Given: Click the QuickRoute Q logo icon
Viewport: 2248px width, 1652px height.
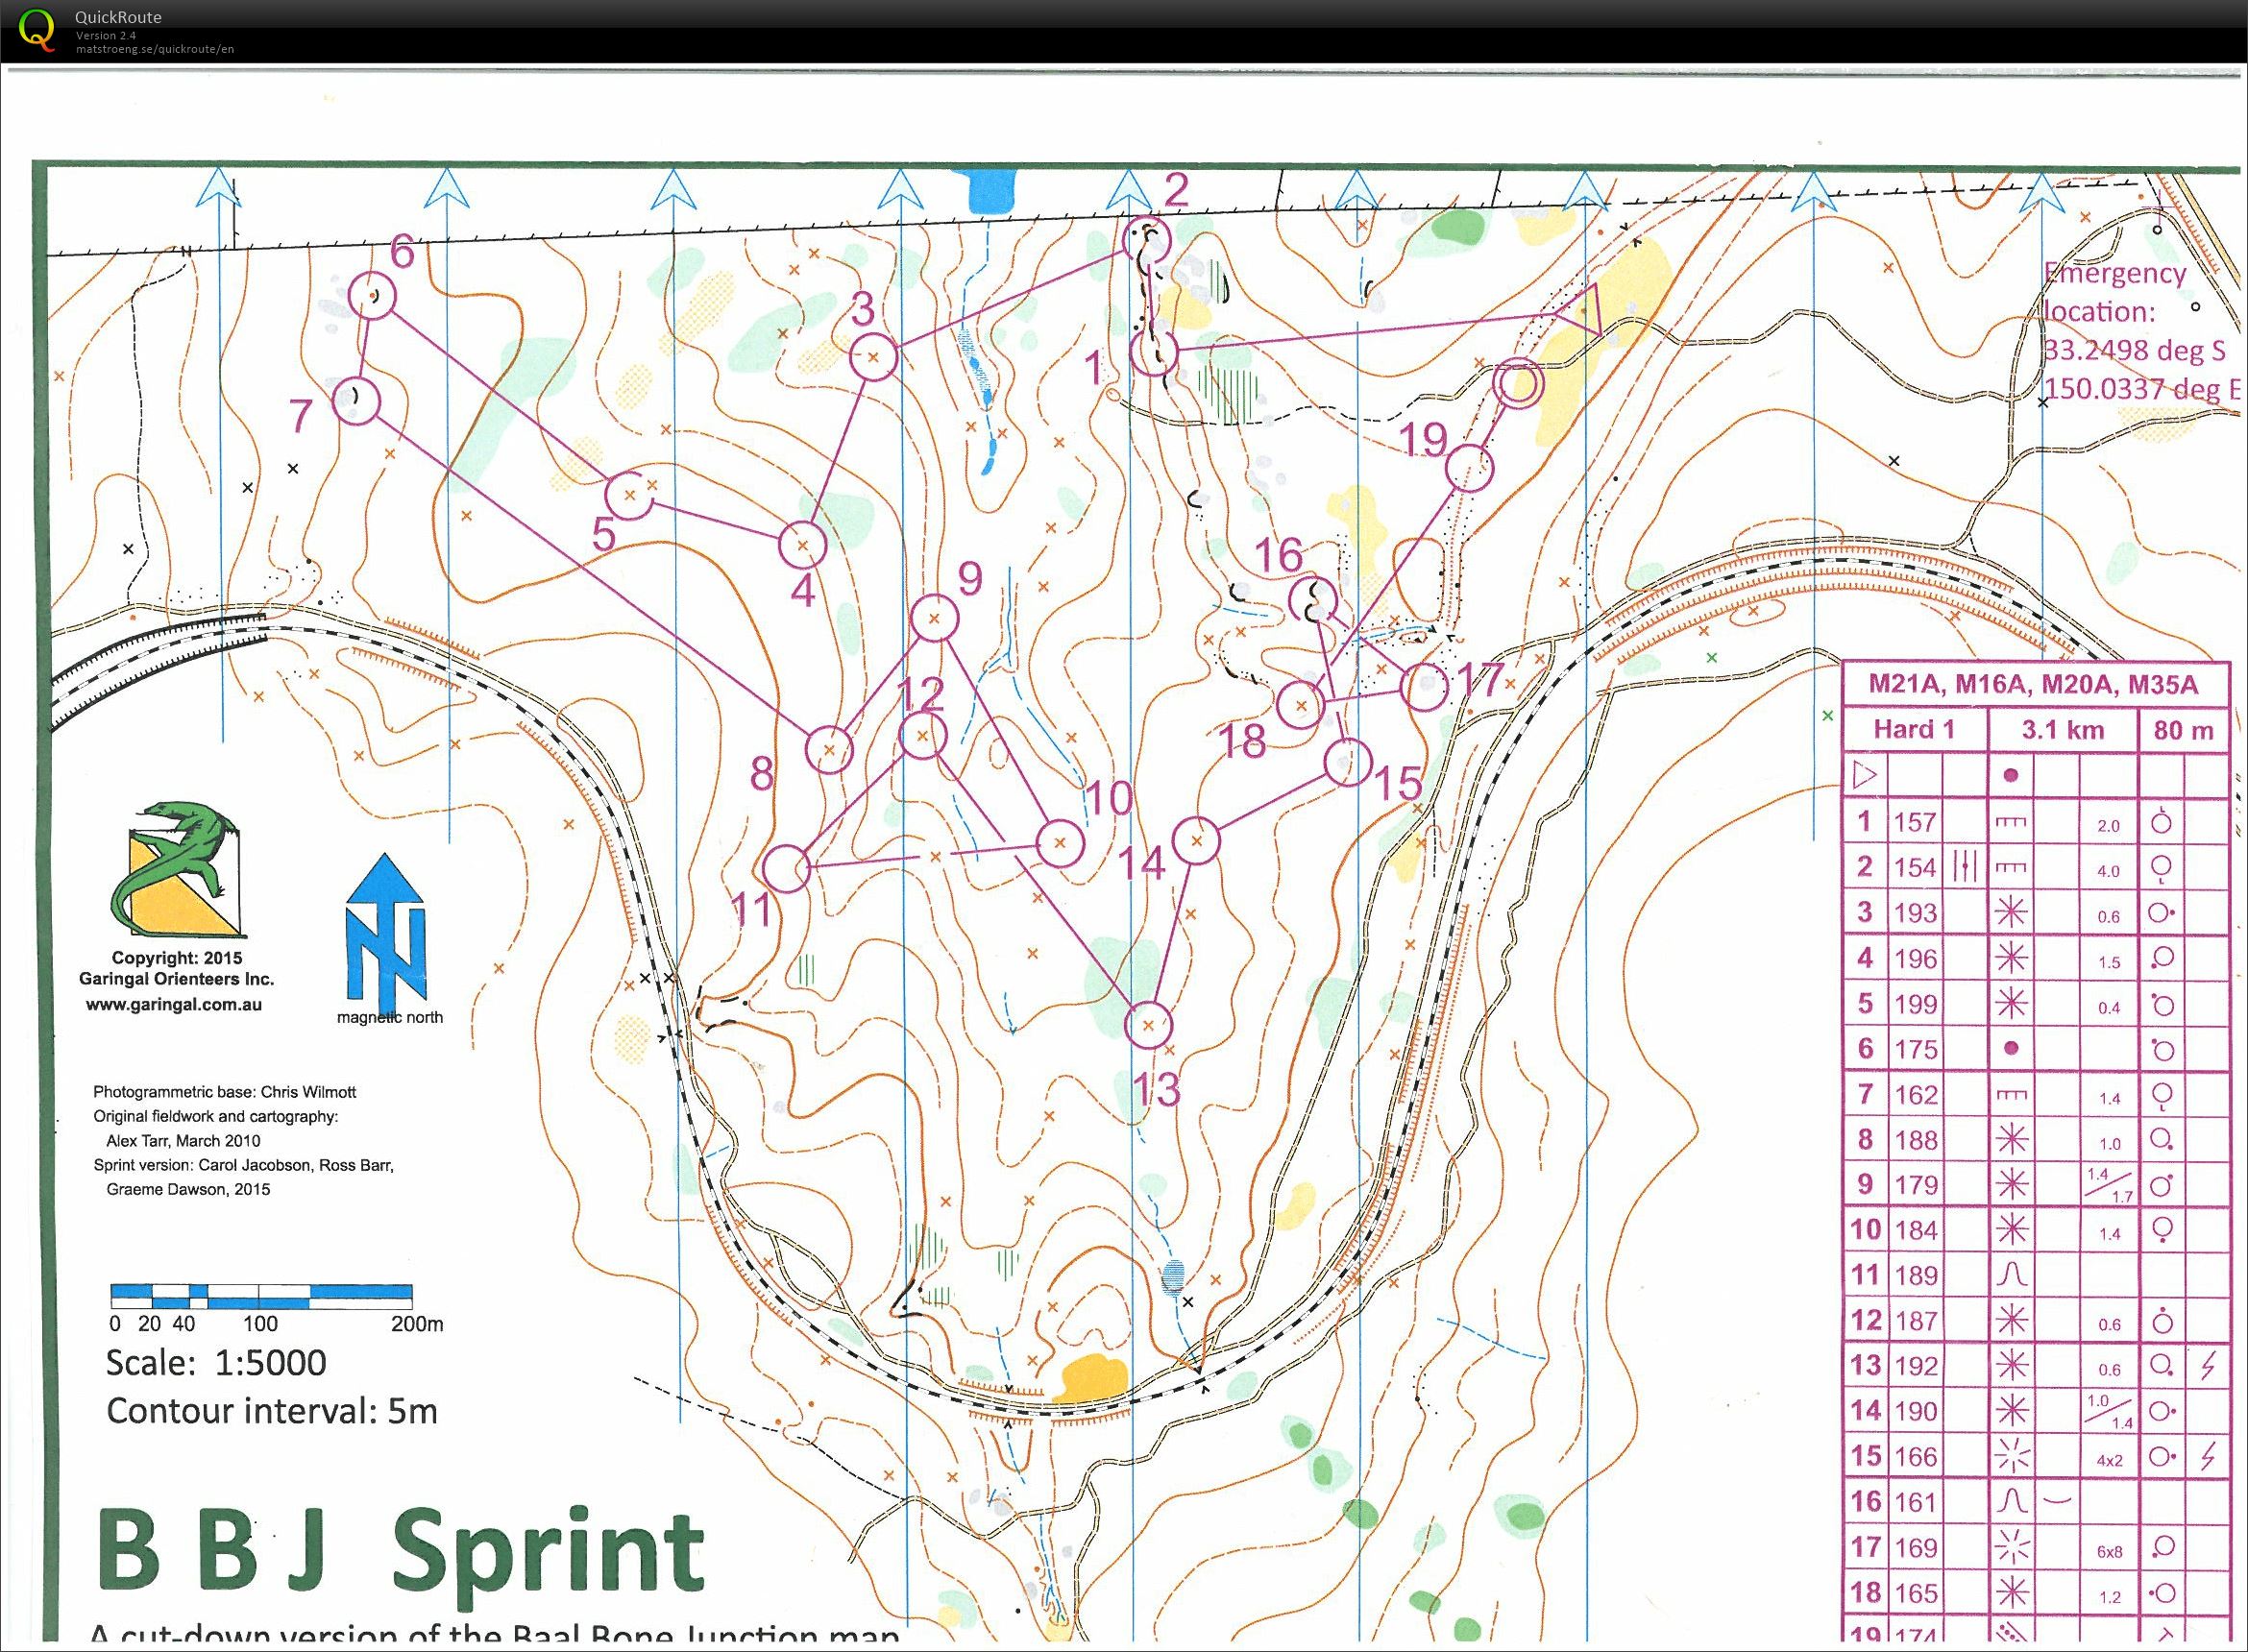Looking at the screenshot, I should coord(39,28).
